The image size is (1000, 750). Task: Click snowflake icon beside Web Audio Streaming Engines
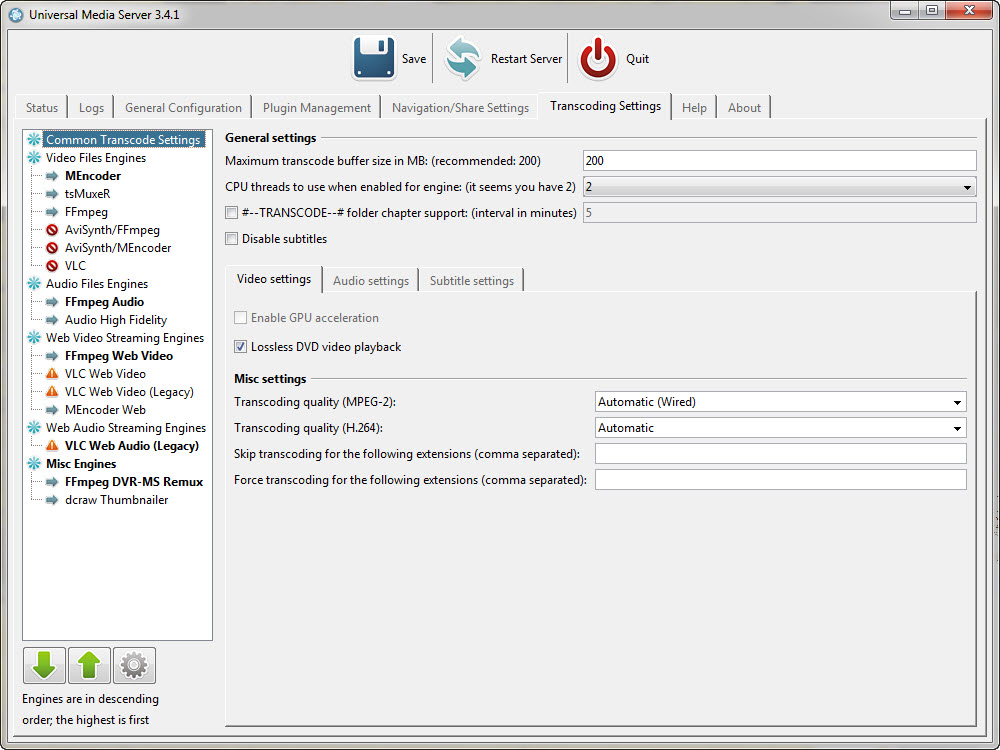(34, 428)
